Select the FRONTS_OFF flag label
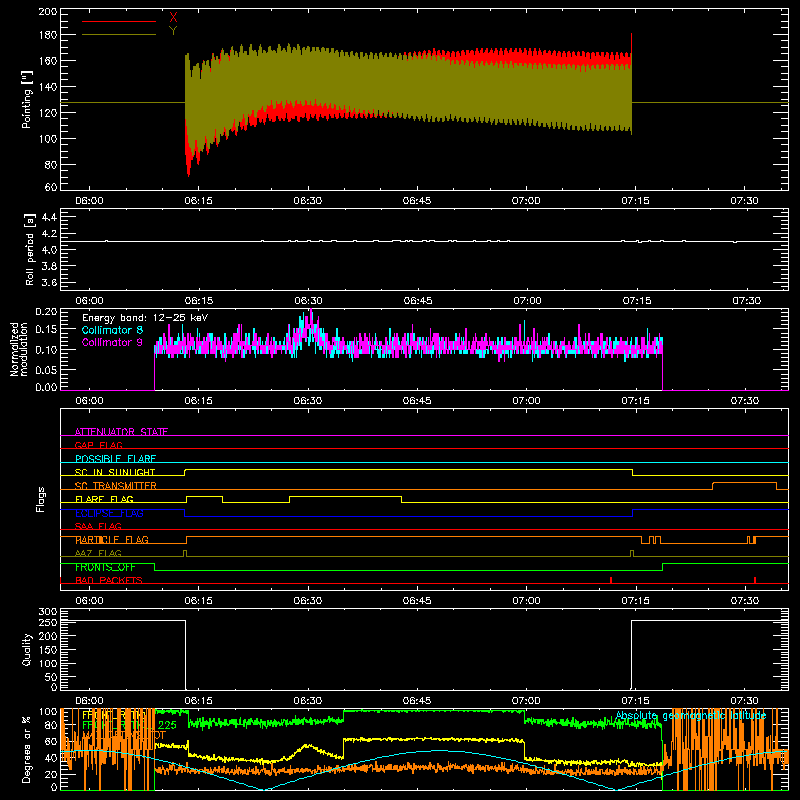Viewport: 800px width, 800px height. 105,567
